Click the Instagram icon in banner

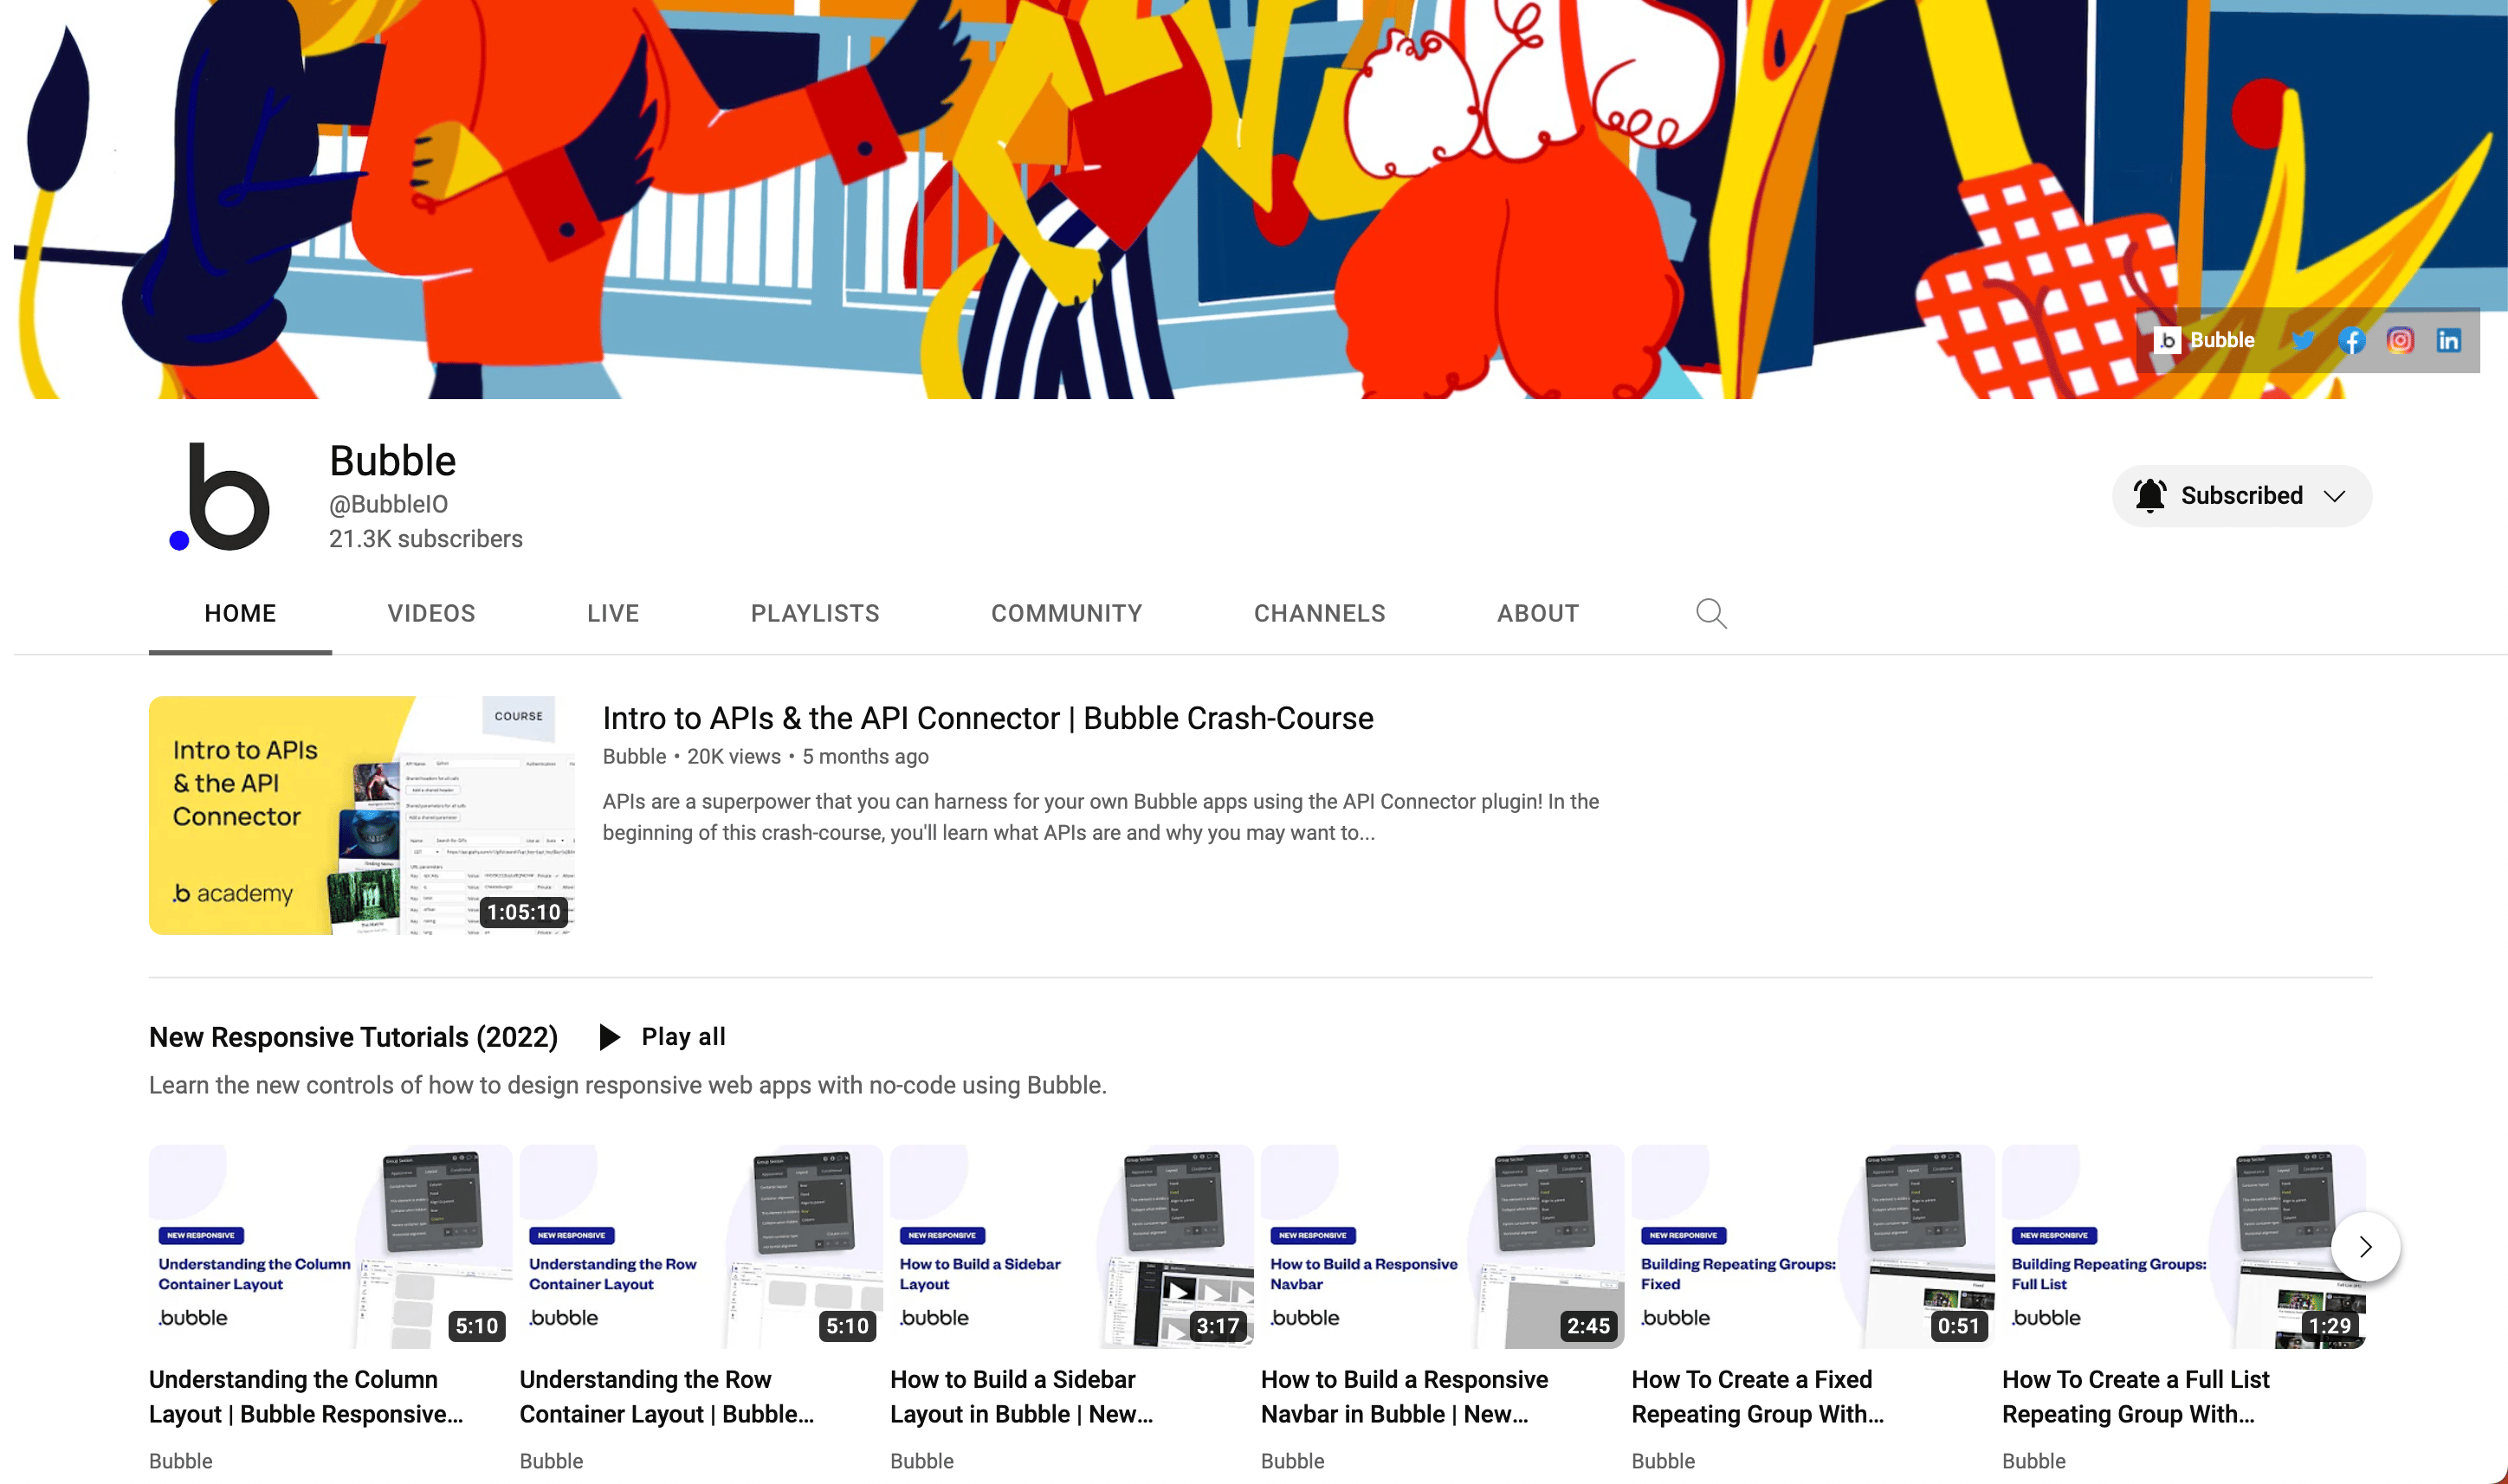(2400, 341)
